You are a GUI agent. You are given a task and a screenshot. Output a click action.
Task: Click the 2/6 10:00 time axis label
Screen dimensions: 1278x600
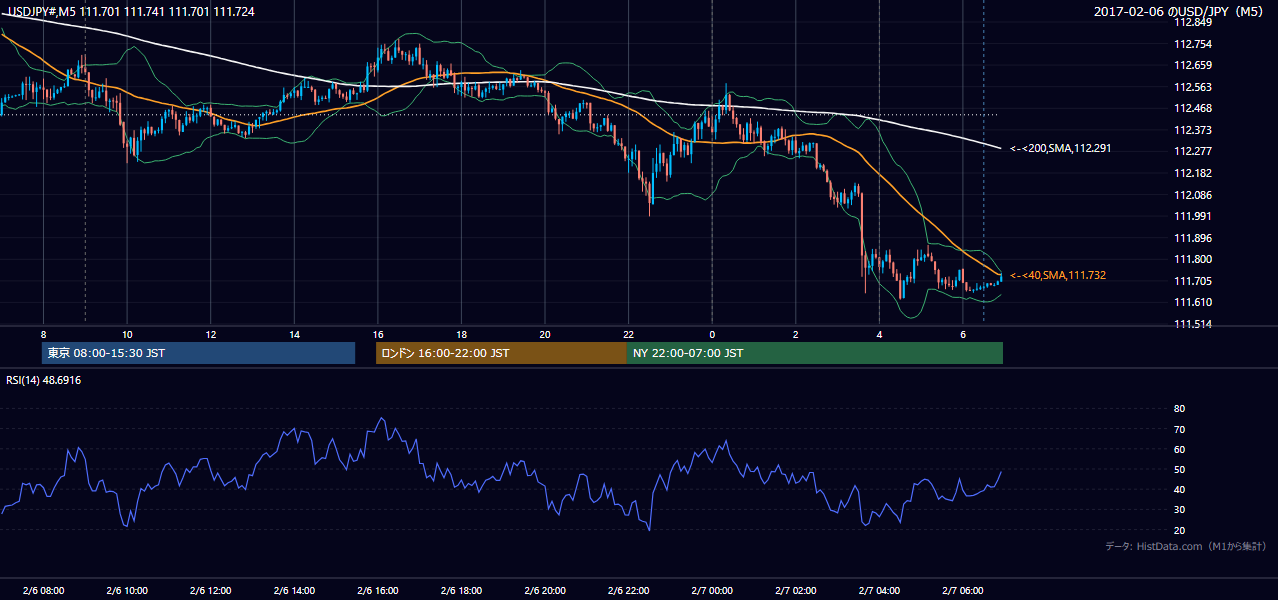(126, 591)
